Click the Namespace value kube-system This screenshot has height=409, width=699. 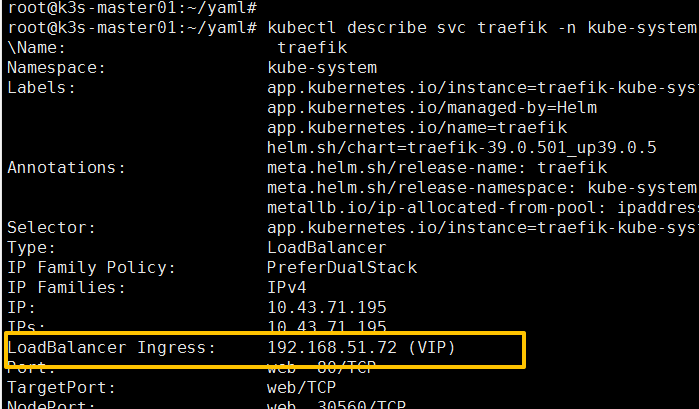(x=322, y=68)
